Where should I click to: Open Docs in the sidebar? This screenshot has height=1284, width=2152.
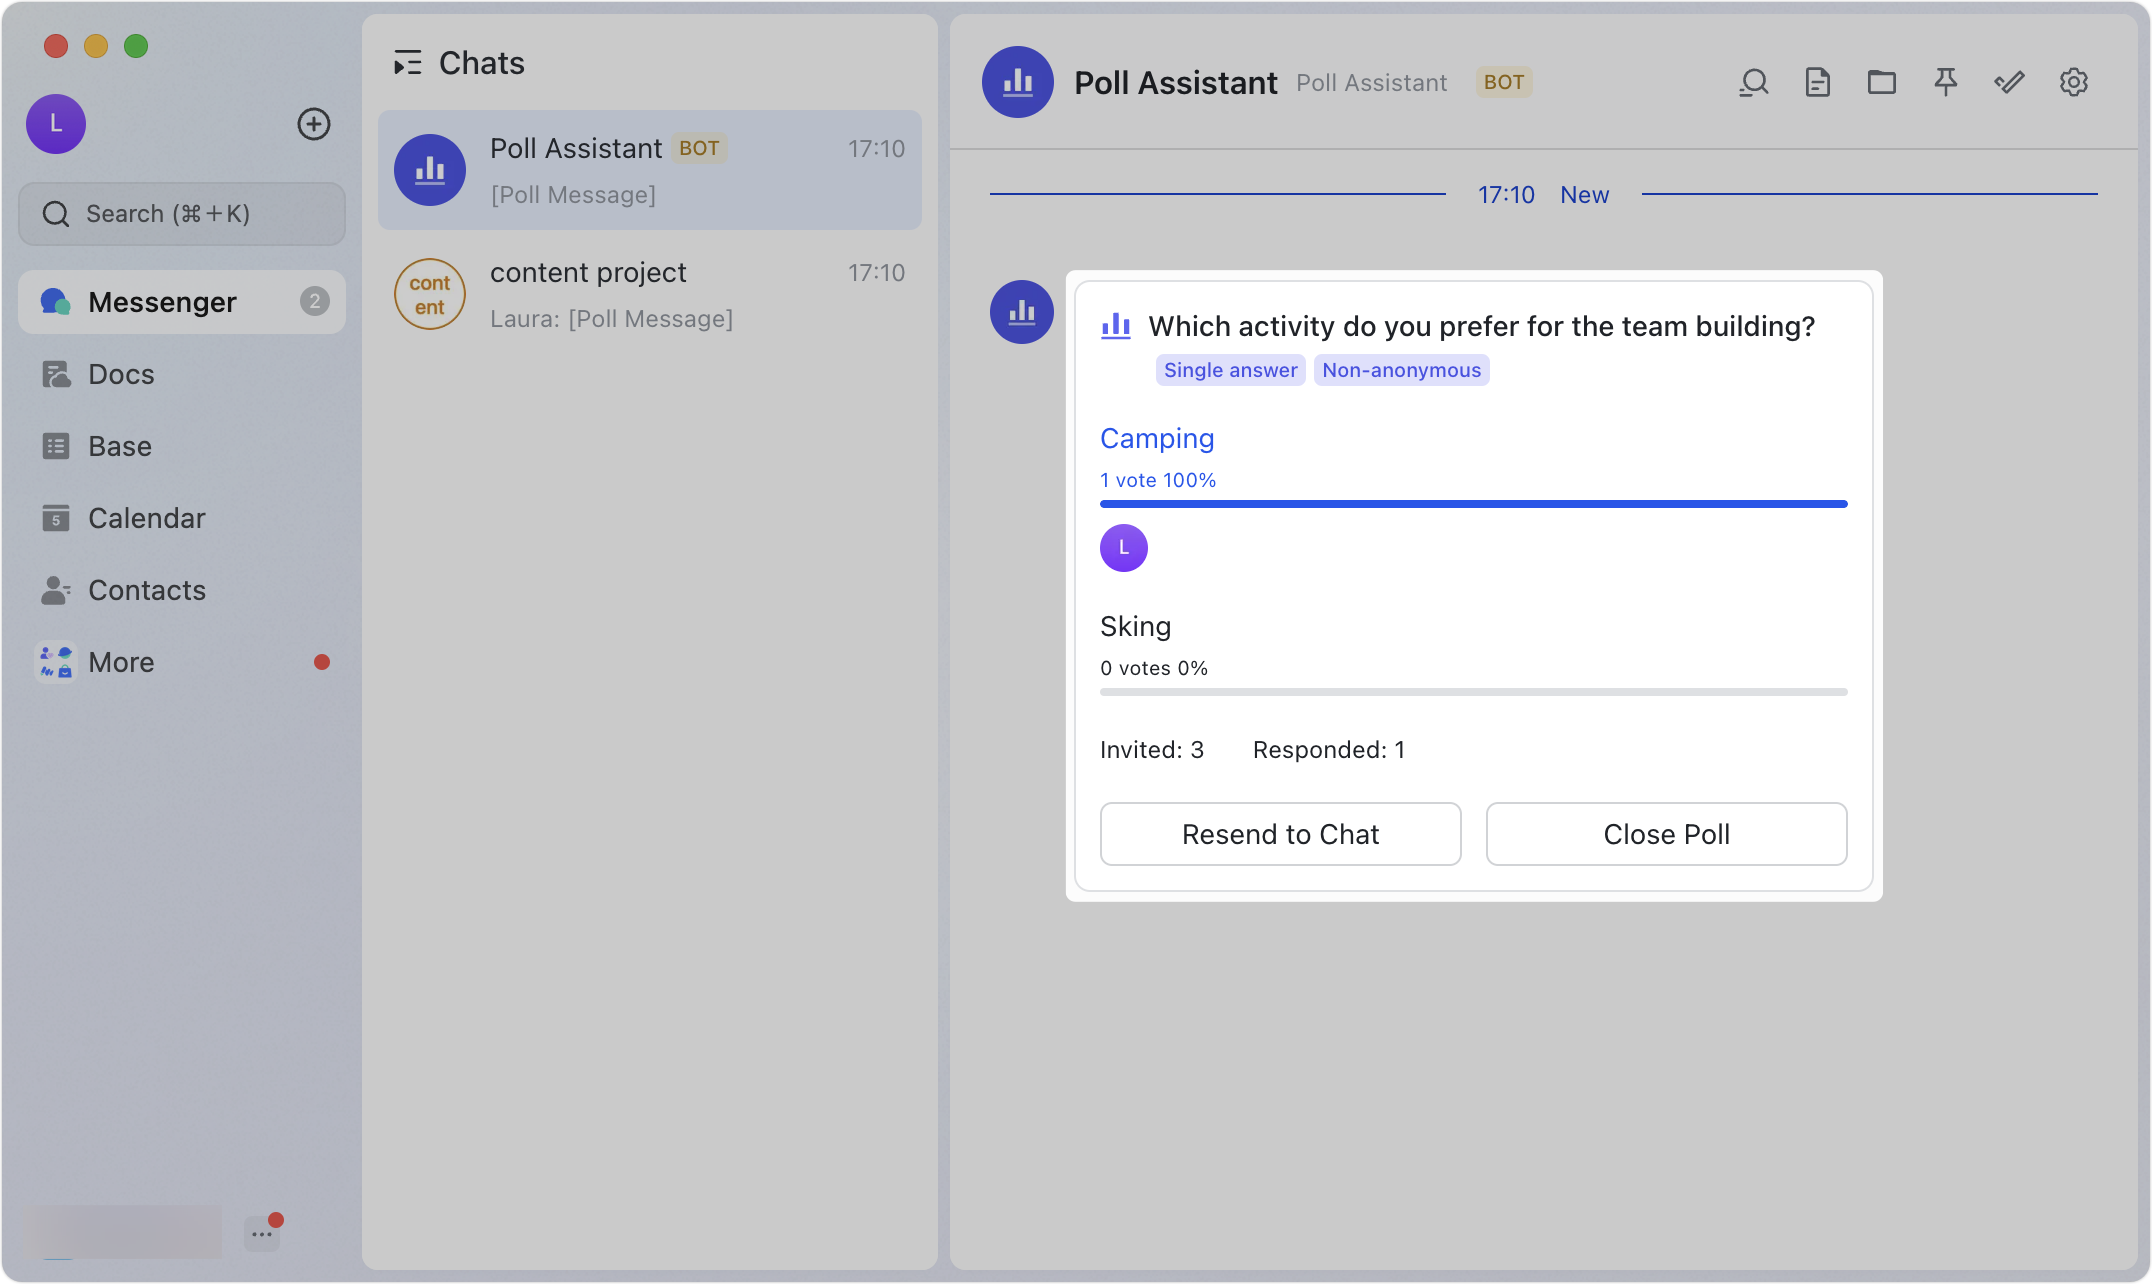click(182, 374)
